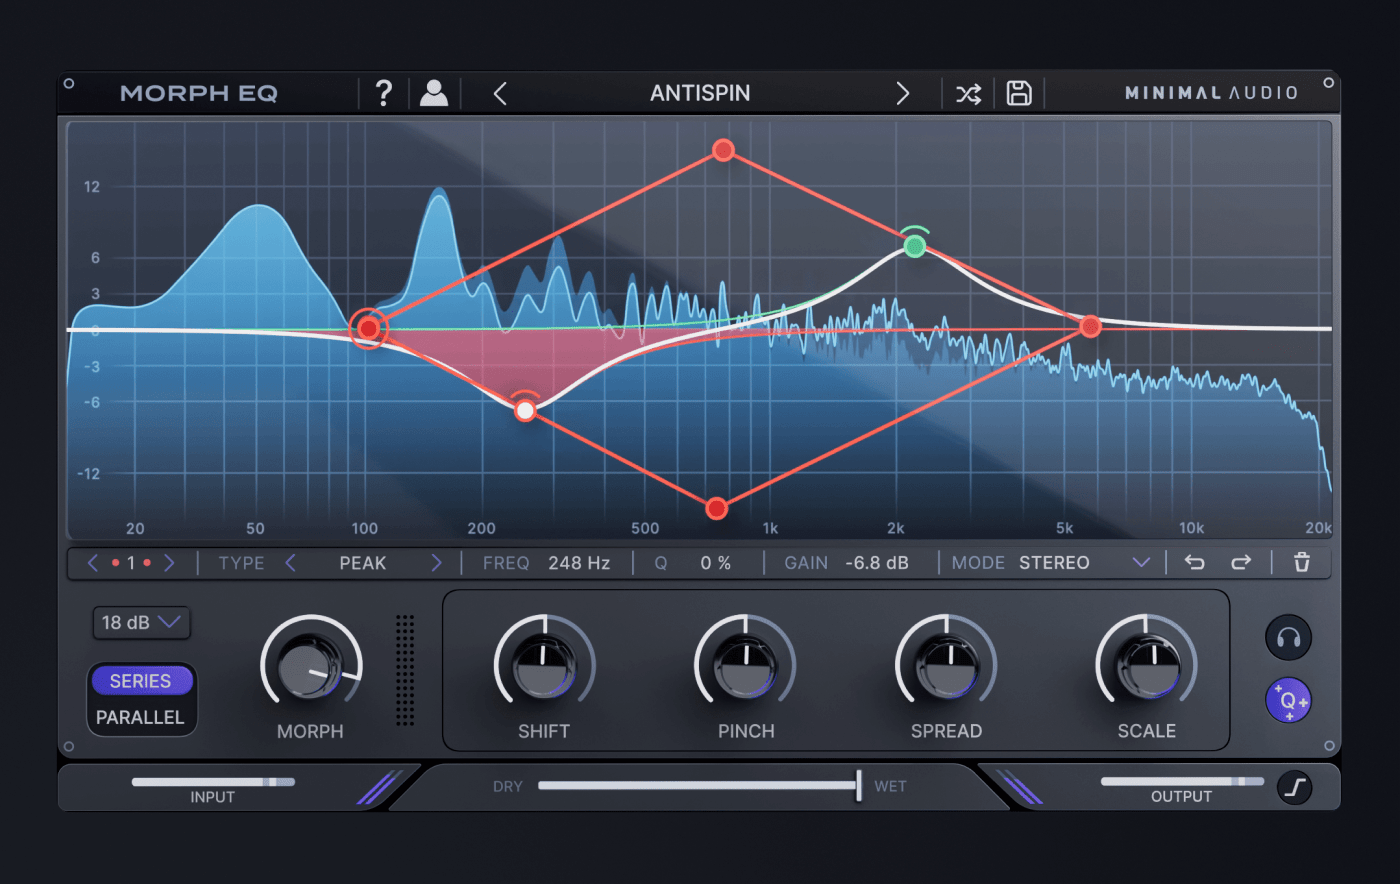This screenshot has height=884, width=1400.
Task: Click the PINCH knob
Action: [746, 666]
